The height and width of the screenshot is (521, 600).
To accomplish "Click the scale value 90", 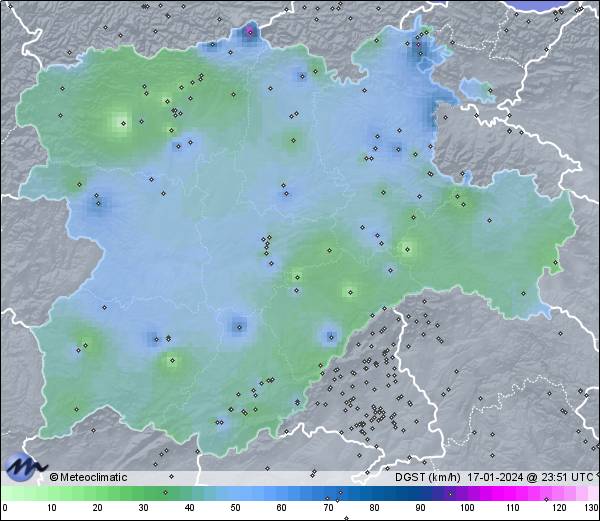I will click(x=420, y=508).
